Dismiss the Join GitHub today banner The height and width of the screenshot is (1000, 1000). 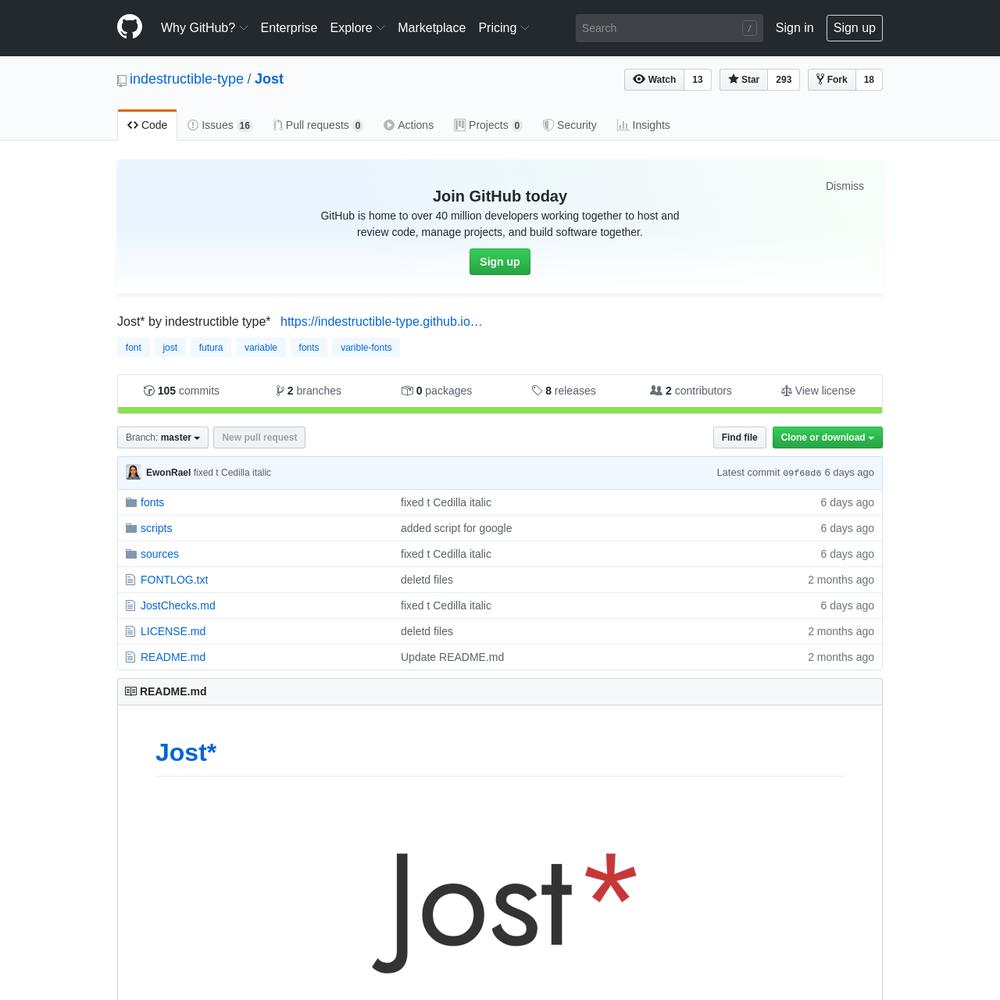[x=844, y=186]
